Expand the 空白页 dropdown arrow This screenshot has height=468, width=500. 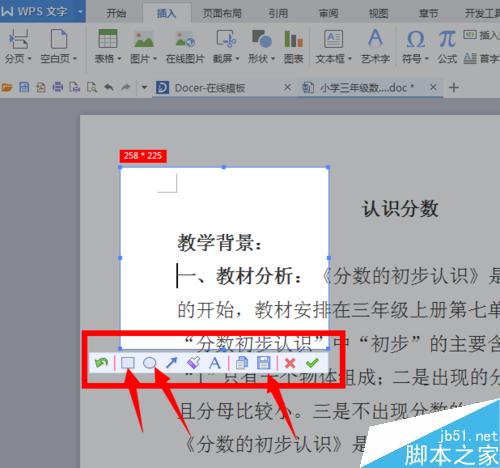[75, 59]
